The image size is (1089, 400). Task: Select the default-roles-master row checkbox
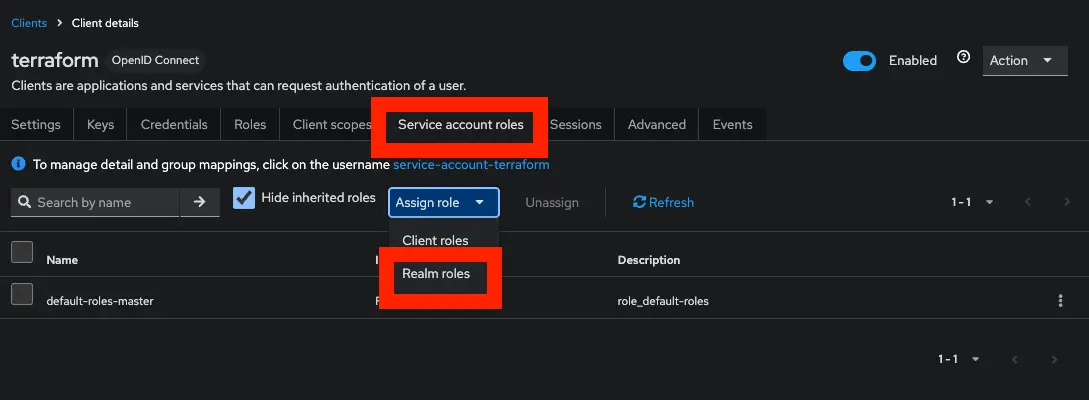(22, 294)
